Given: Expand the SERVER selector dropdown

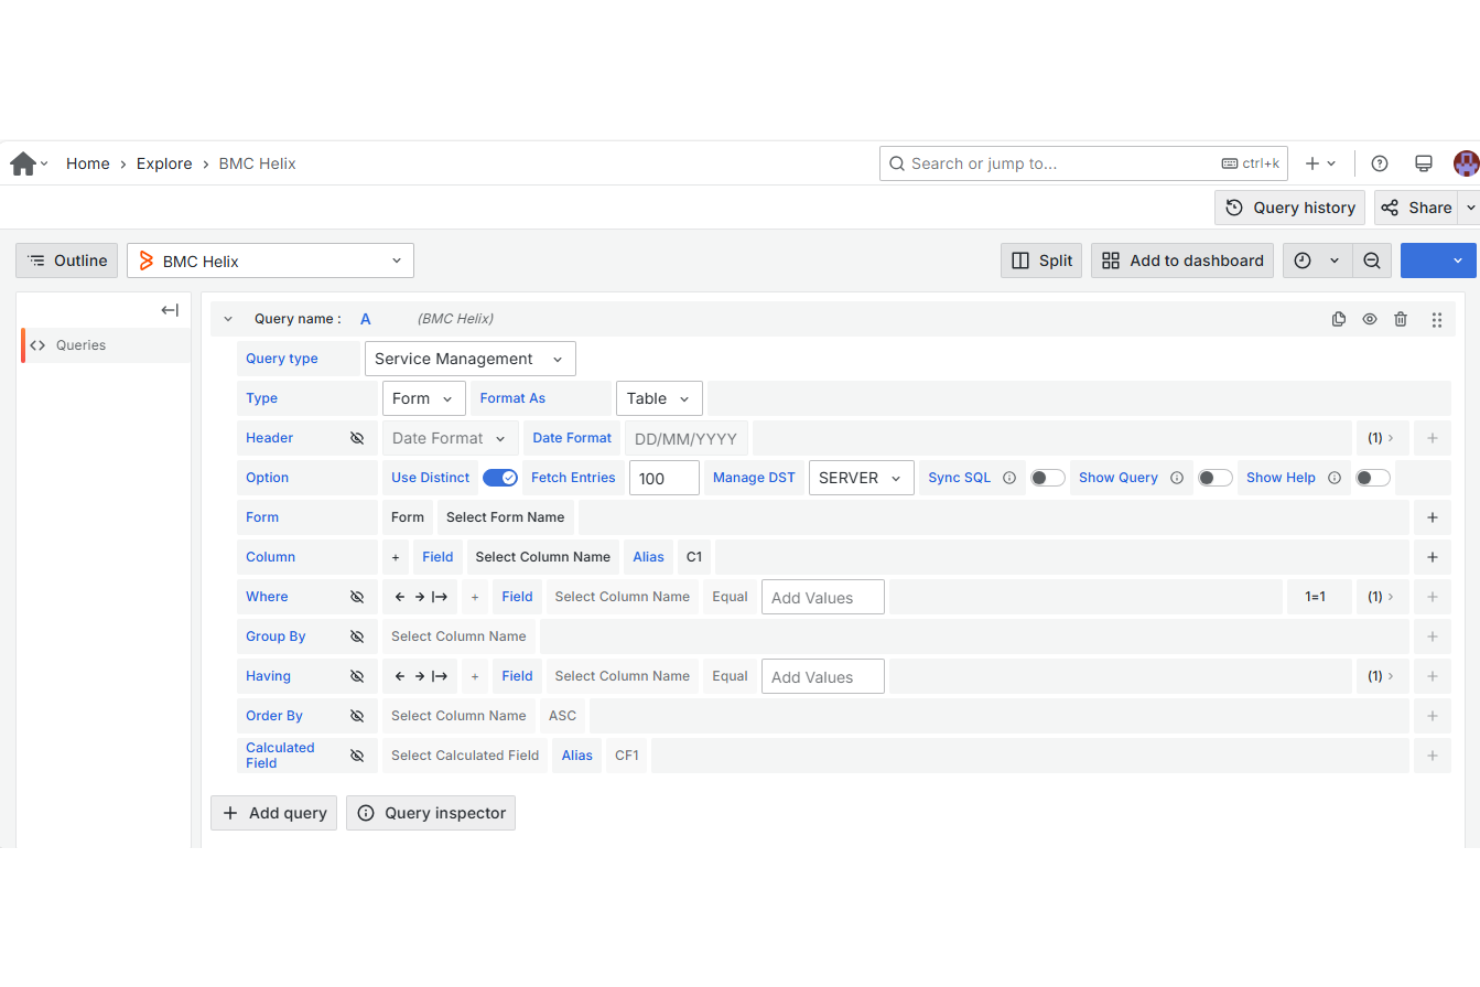Looking at the screenshot, I should tap(860, 477).
